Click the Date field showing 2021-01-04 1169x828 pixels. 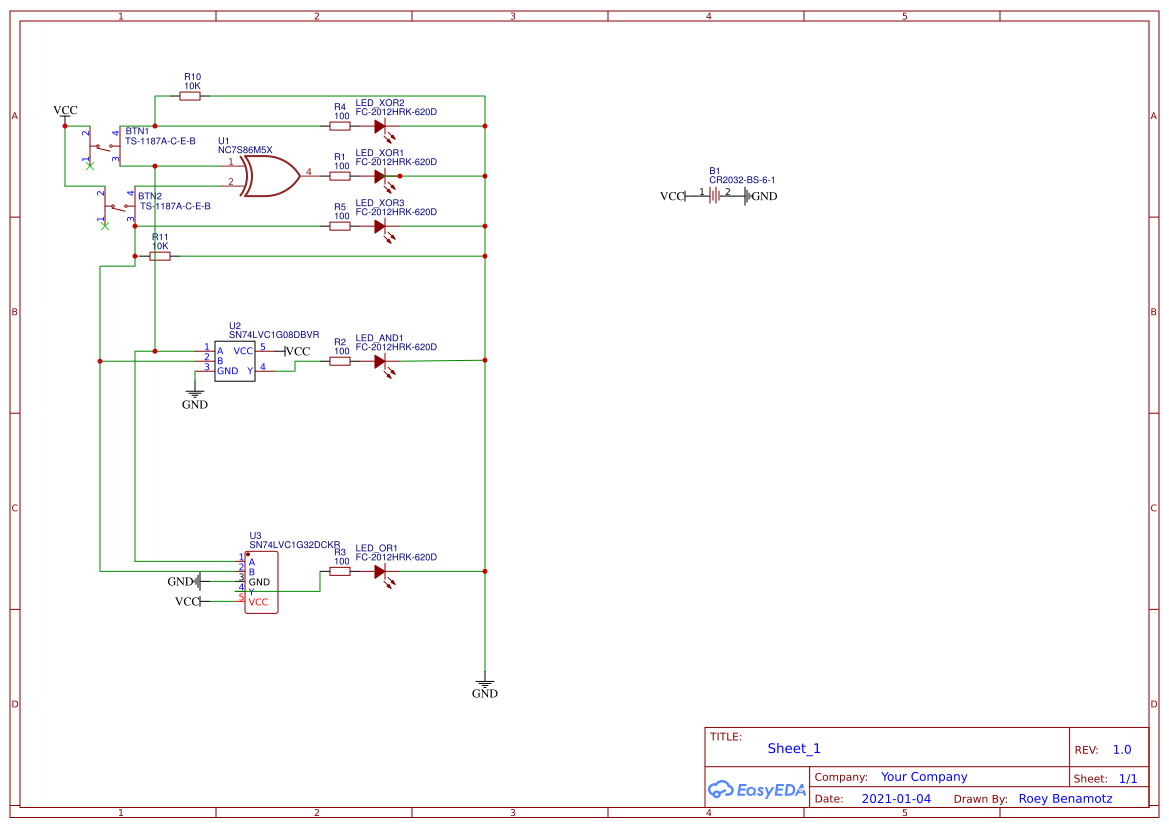click(898, 798)
